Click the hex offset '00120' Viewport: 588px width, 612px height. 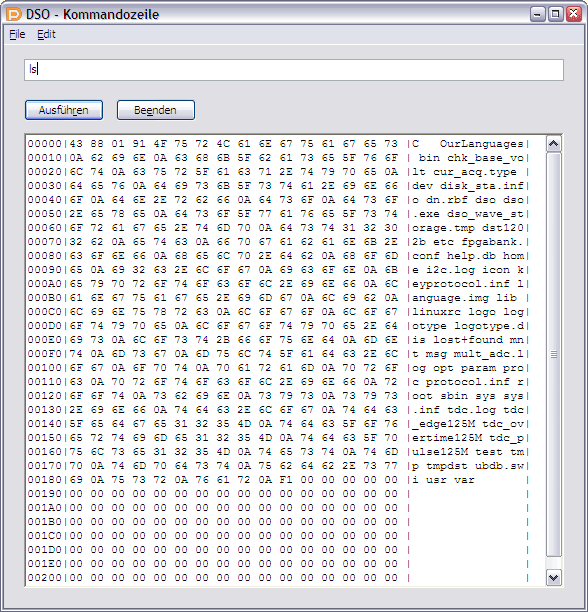44,396
